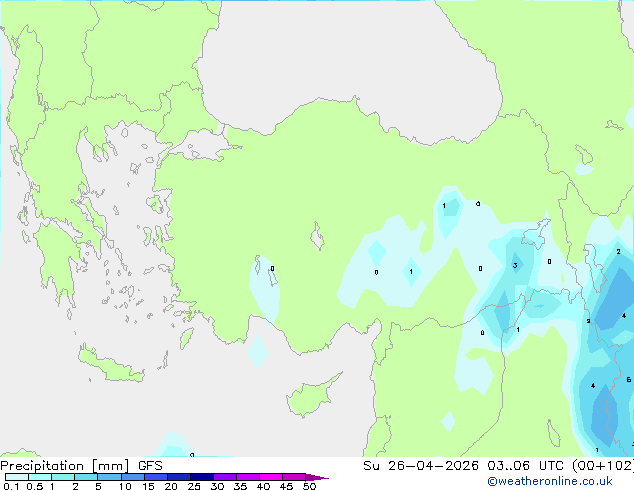Click the '(00+102)' forecast offset text
This screenshot has width=634, height=490.
click(x=603, y=466)
